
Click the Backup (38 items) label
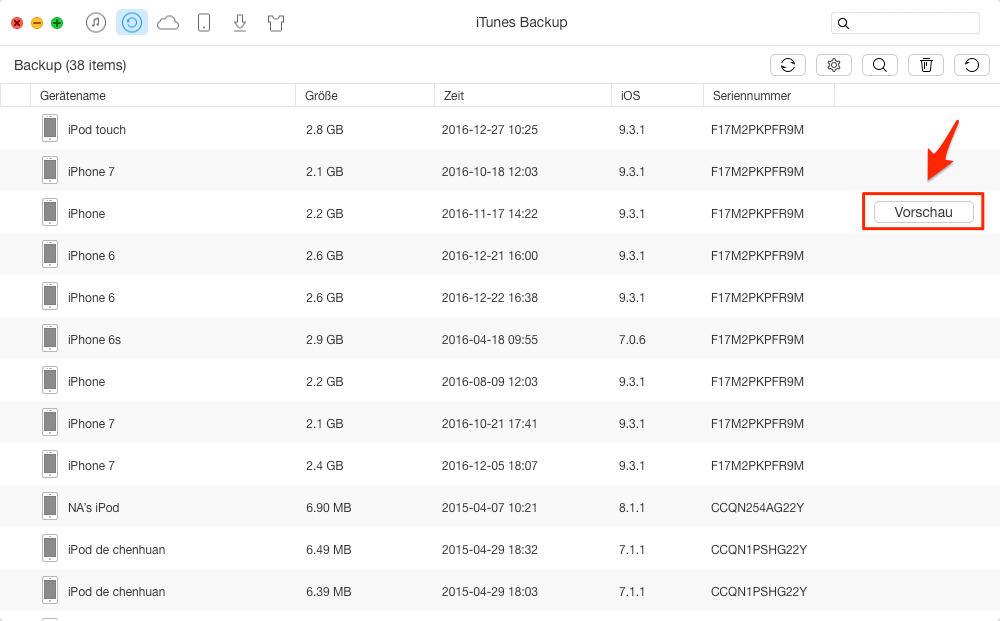(x=70, y=66)
